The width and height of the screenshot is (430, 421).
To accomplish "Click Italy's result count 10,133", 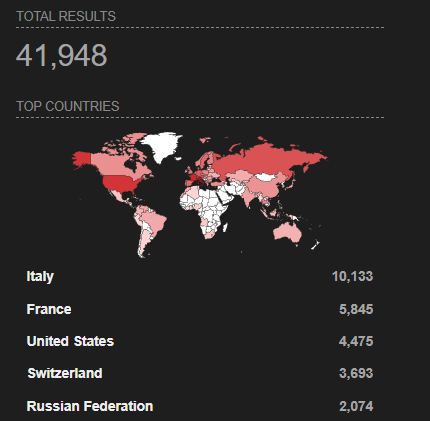I will coord(352,276).
